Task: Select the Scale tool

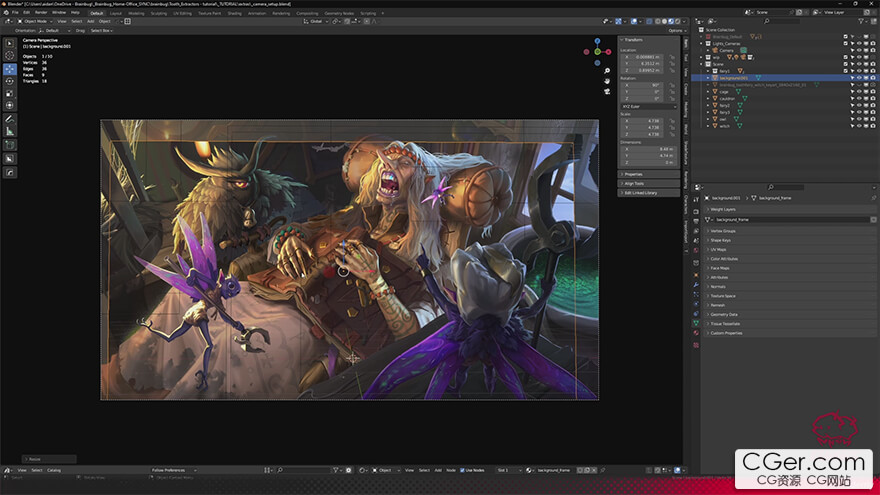Action: pos(10,93)
